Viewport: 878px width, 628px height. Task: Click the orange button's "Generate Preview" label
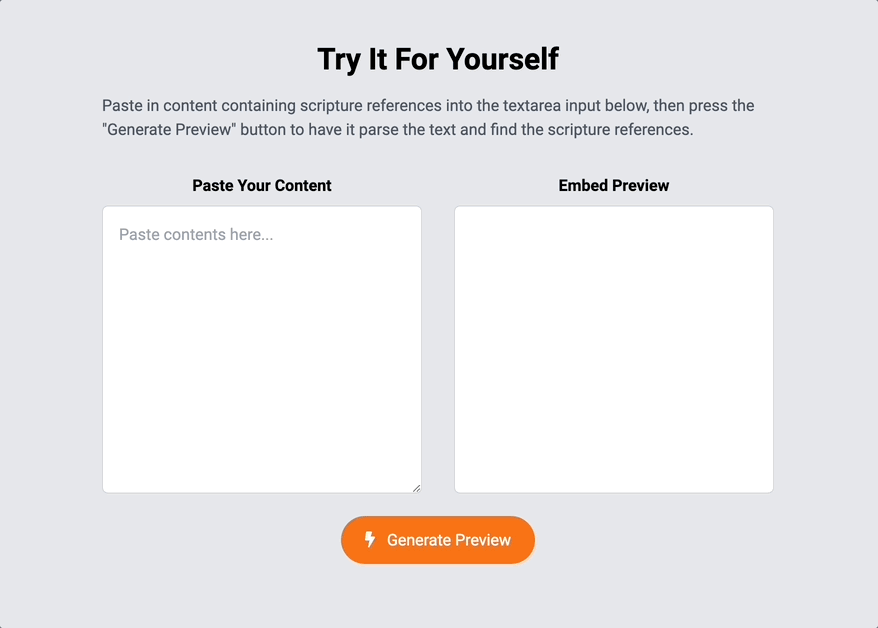[449, 540]
